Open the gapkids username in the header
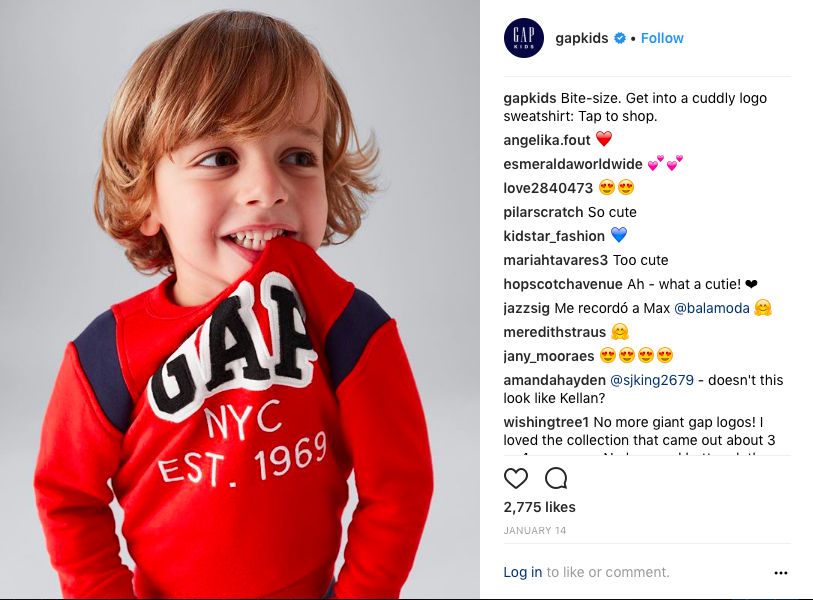The image size is (813, 600). [x=582, y=38]
